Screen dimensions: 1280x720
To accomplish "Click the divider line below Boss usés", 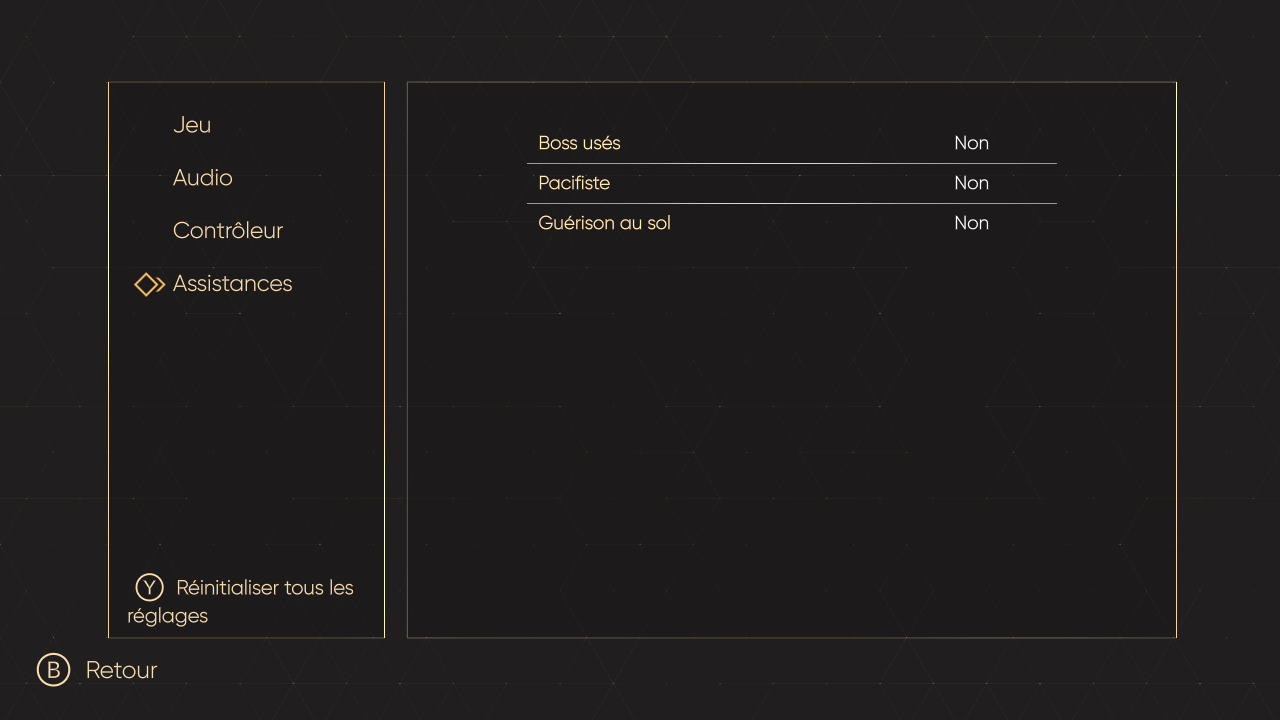I will (791, 163).
